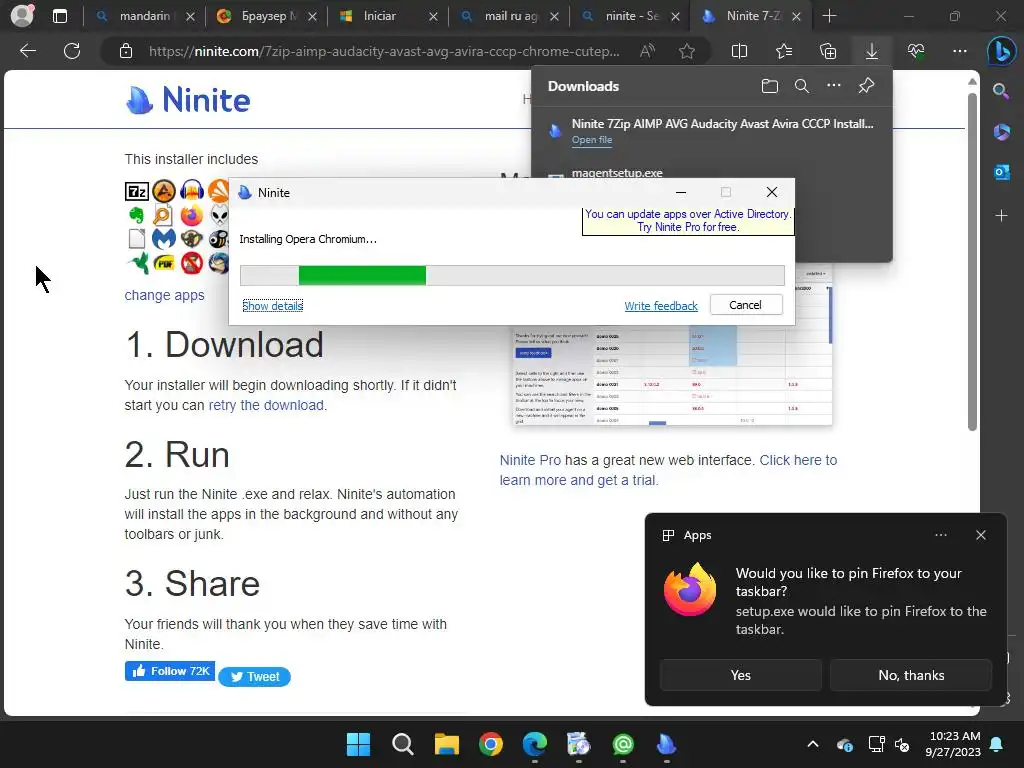Screen dimensions: 1024x768
Task: Open Windows Start menu
Action: [x=359, y=744]
